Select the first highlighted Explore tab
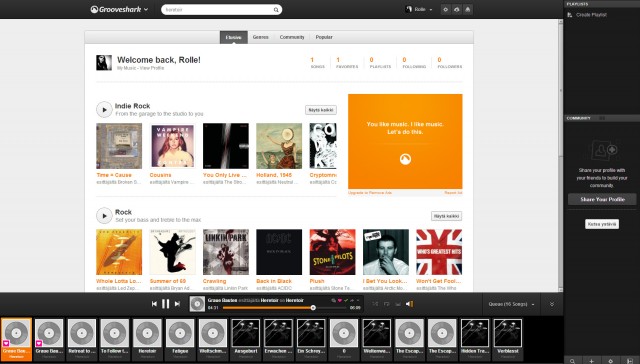Image resolution: width=640 pixels, height=364 pixels. click(233, 37)
